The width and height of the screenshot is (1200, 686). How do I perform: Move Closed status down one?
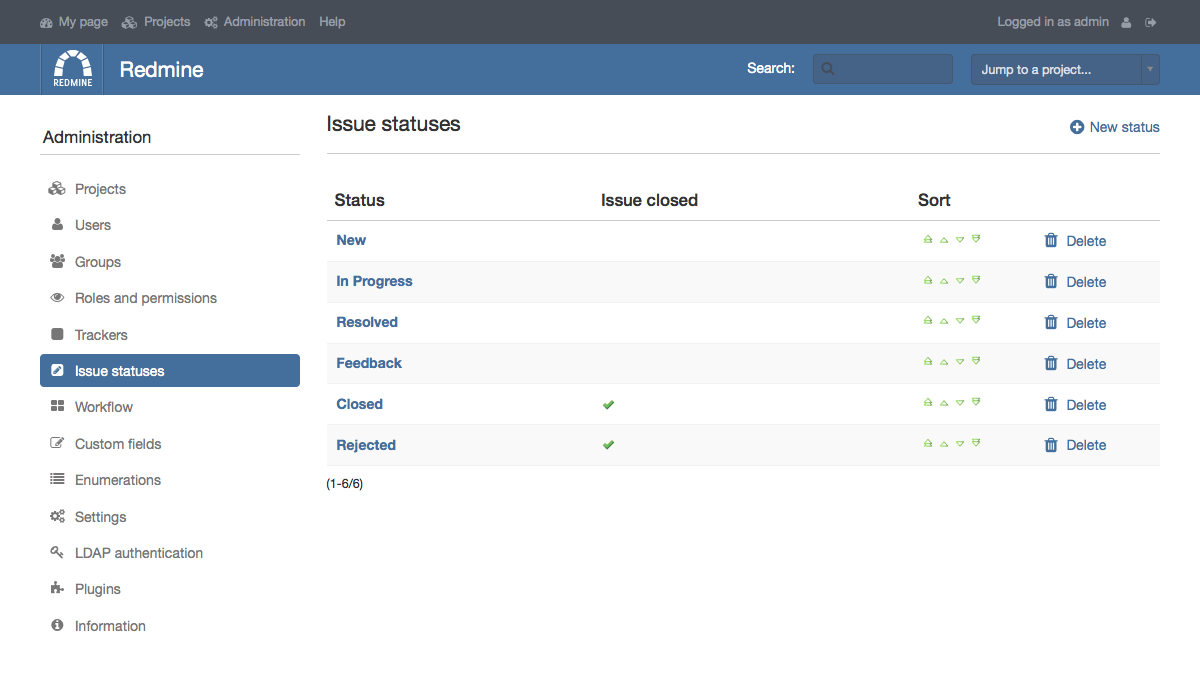coord(960,402)
